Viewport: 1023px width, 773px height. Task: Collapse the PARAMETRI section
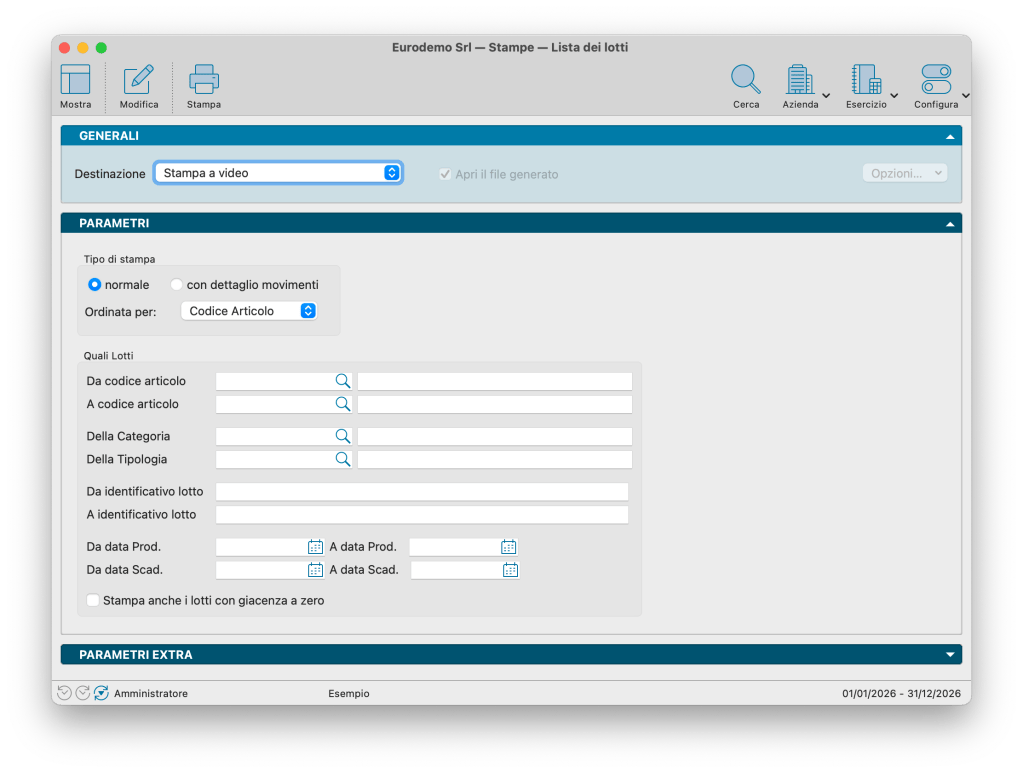950,224
